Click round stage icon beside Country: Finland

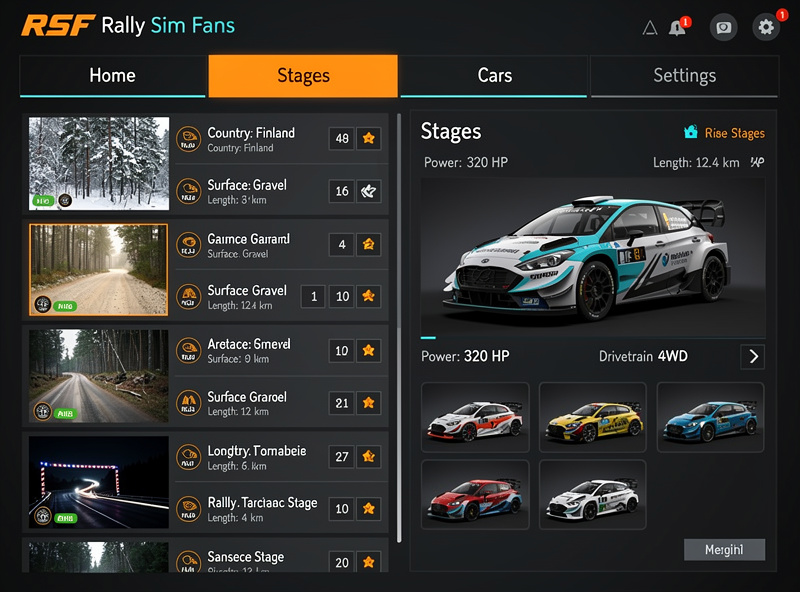[x=189, y=139]
